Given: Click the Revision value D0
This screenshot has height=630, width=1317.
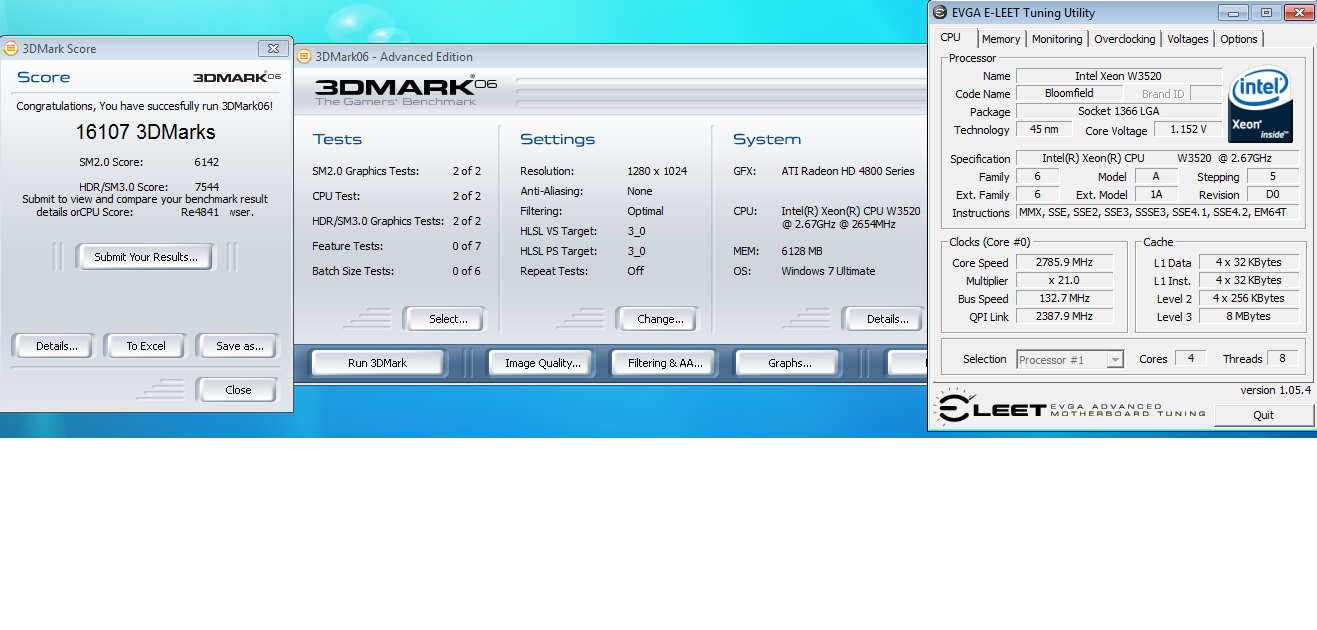Looking at the screenshot, I should (x=1272, y=195).
